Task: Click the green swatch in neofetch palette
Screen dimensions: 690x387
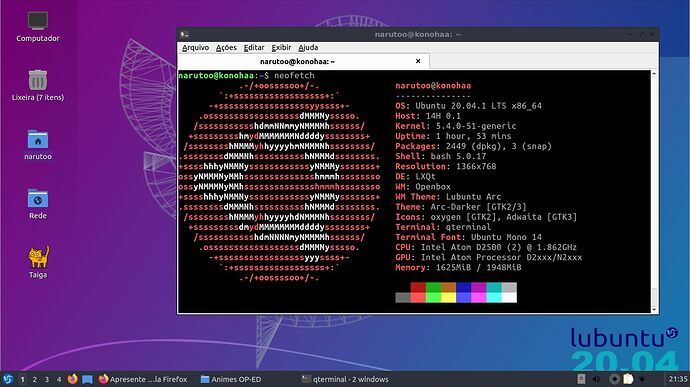Action: click(x=433, y=287)
